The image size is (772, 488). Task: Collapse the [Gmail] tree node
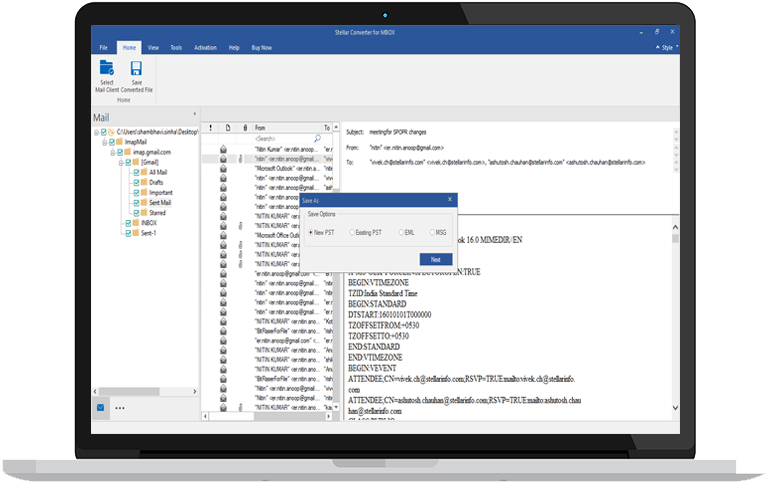point(119,162)
